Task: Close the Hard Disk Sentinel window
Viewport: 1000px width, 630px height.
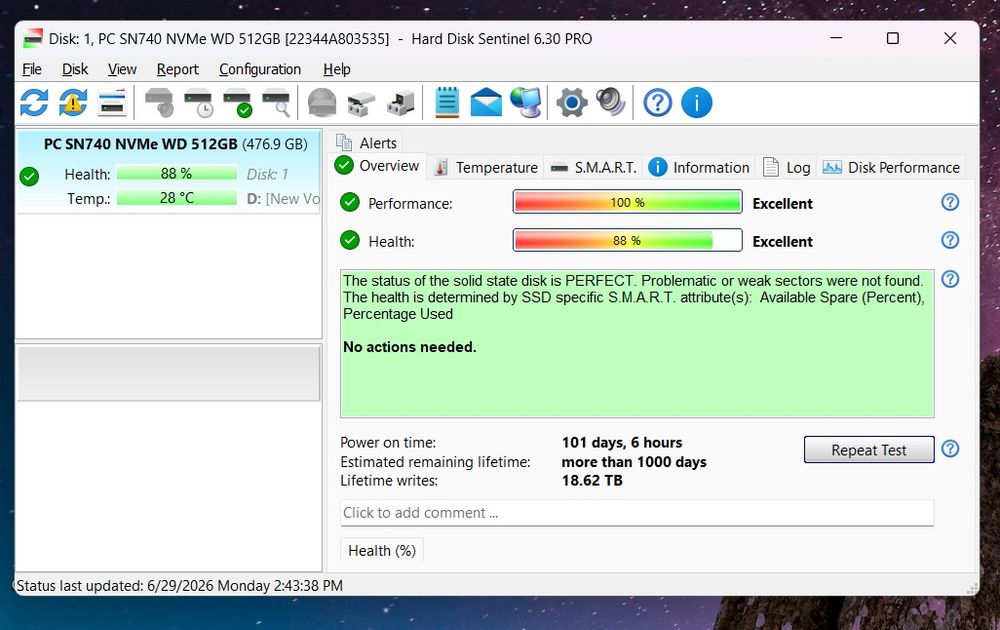Action: coord(950,38)
